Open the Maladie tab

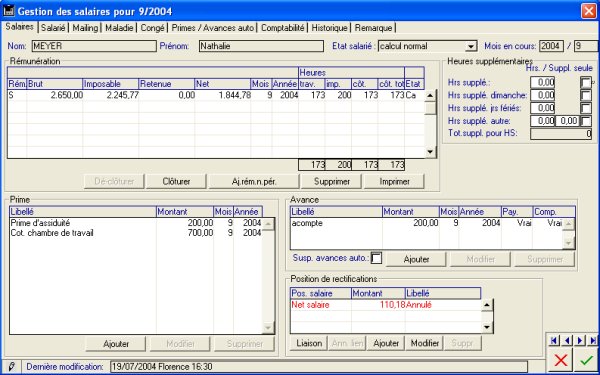(119, 28)
